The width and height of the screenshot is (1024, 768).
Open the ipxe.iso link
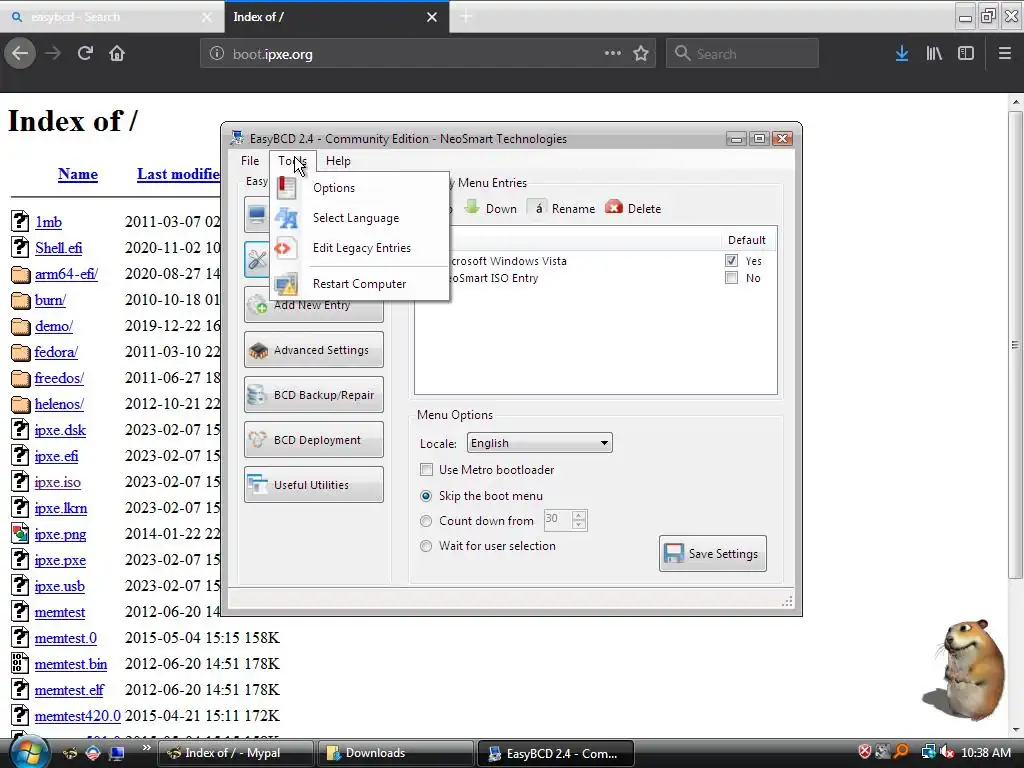[57, 483]
